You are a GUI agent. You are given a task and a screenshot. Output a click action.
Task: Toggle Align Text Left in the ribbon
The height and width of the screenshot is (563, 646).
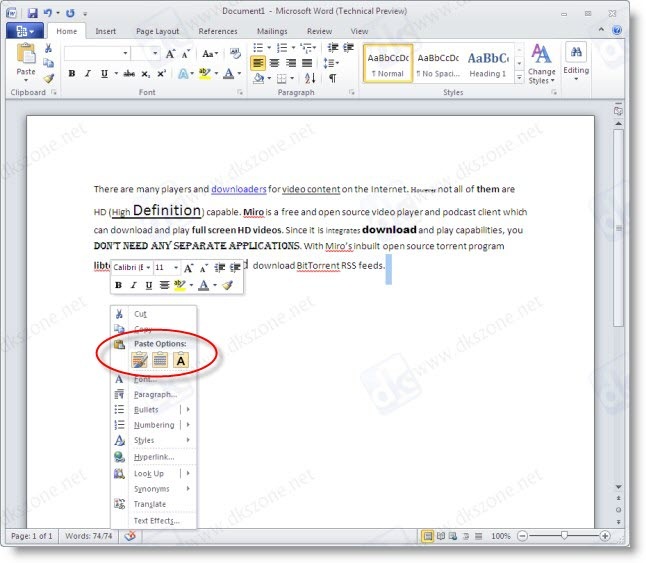[x=257, y=63]
